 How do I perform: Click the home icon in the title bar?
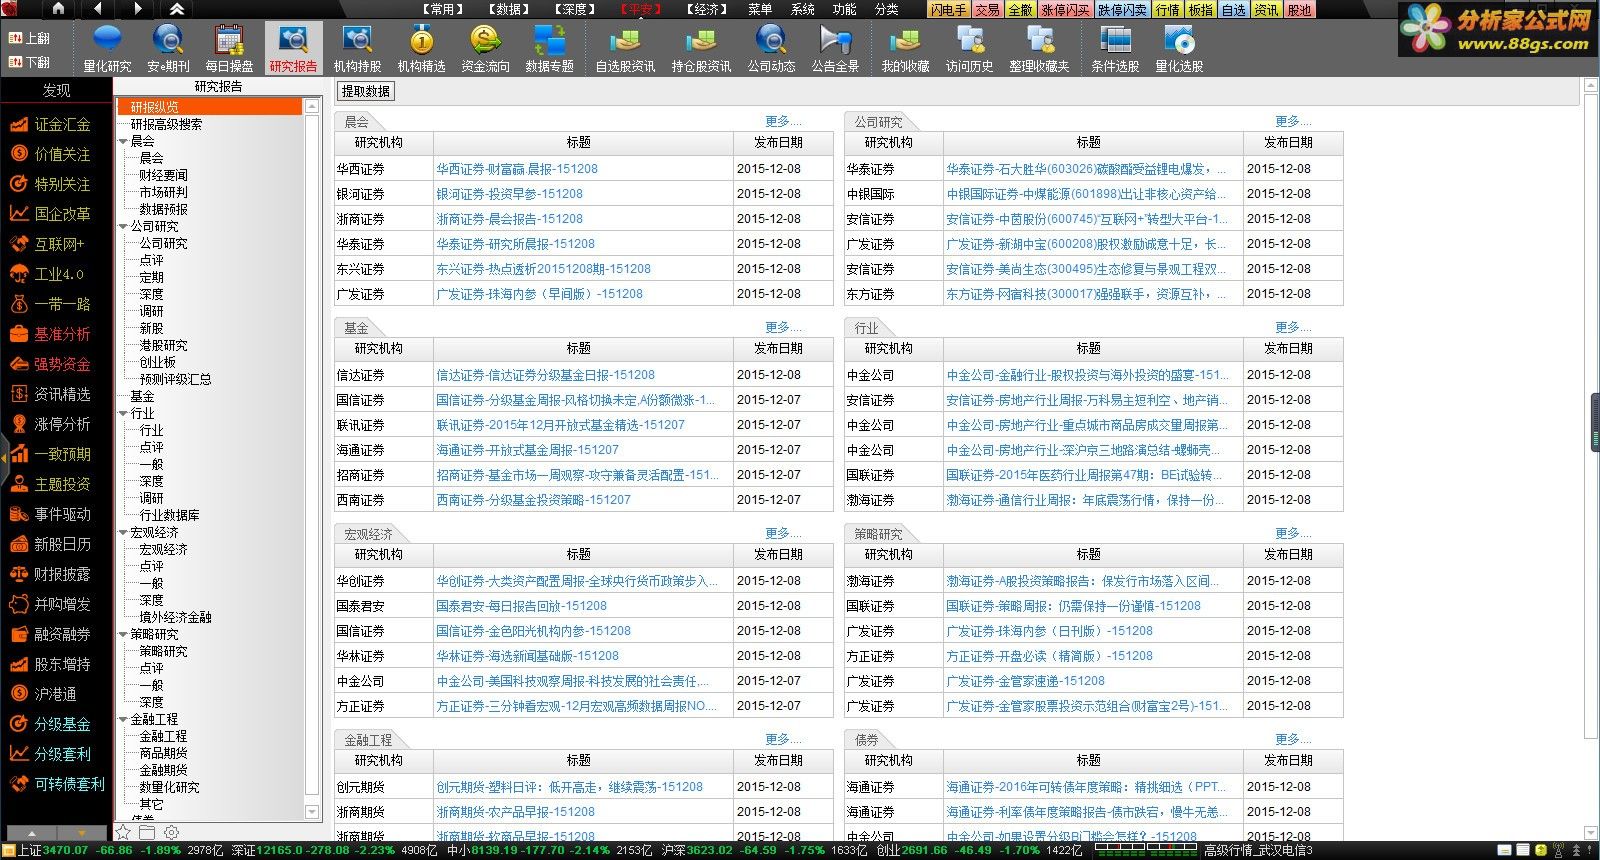pos(58,9)
